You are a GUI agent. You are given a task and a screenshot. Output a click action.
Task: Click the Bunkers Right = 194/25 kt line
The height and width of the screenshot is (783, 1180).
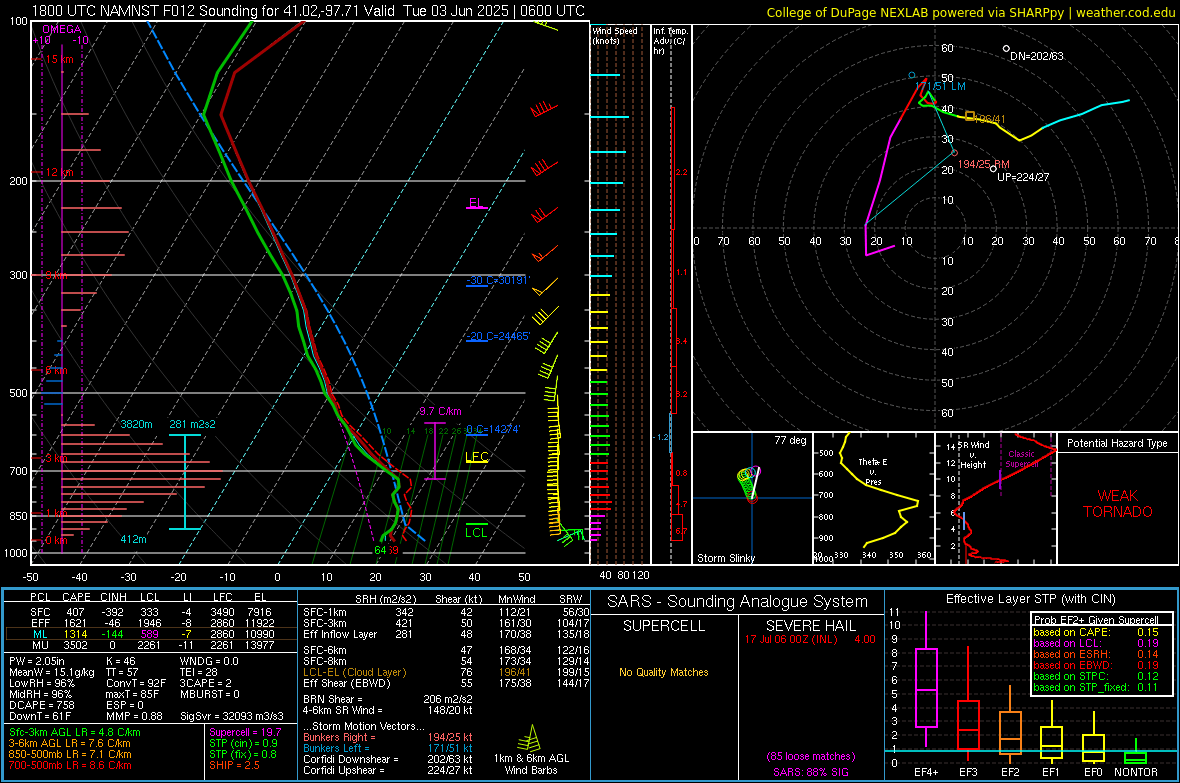pyautogui.click(x=388, y=737)
